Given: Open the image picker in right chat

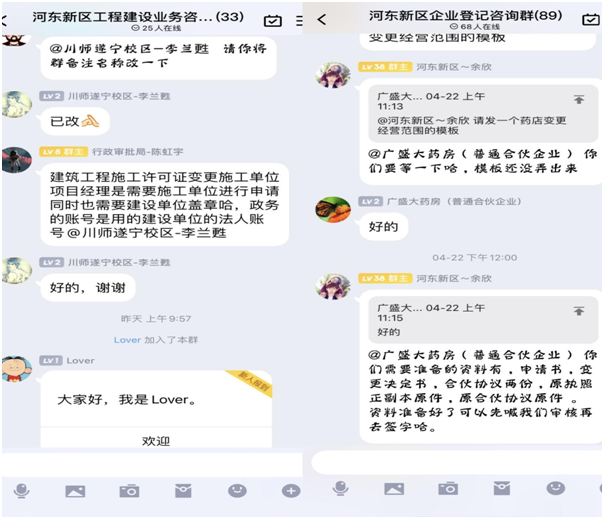Looking at the screenshot, I should click(x=394, y=489).
